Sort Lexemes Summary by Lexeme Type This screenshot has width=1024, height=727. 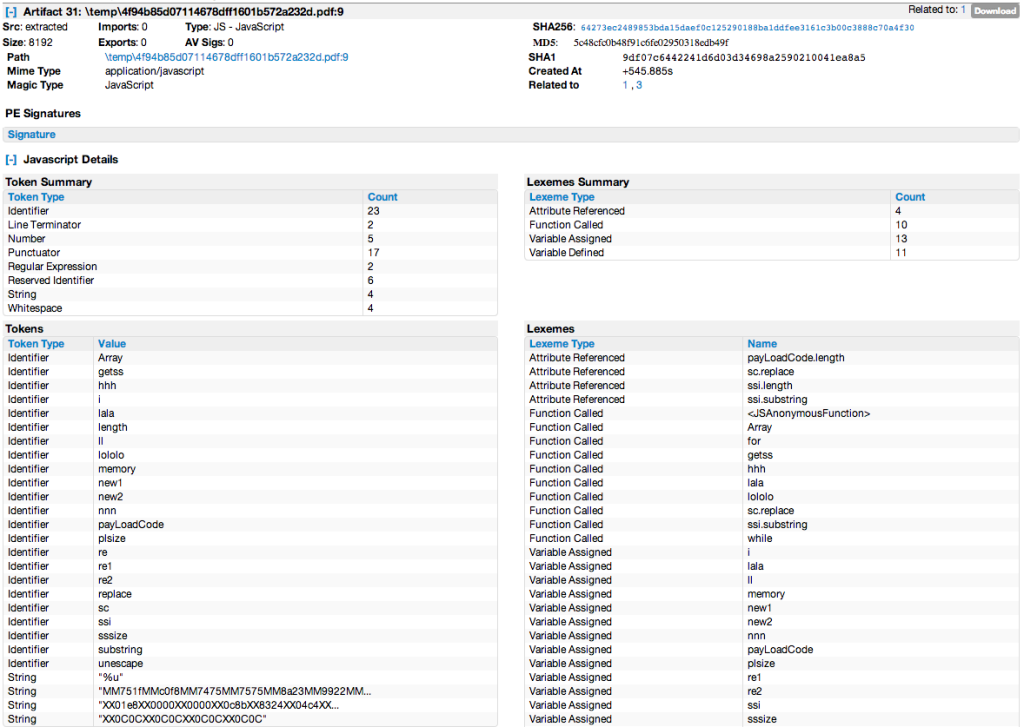point(561,197)
